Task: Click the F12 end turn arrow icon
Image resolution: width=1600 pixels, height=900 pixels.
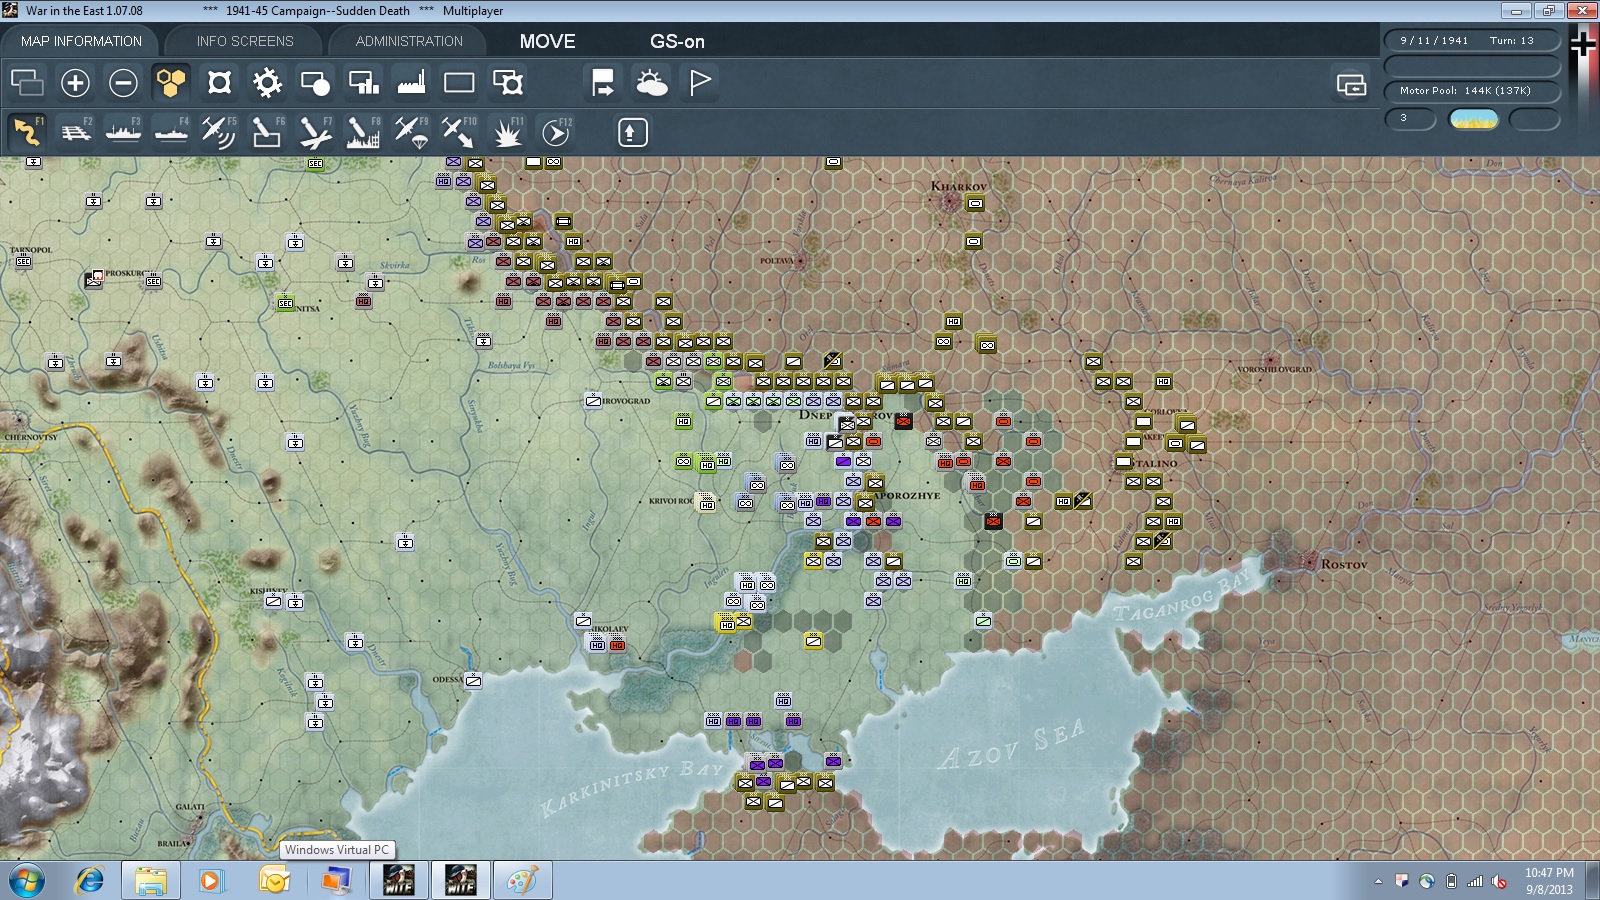Action: pos(556,132)
